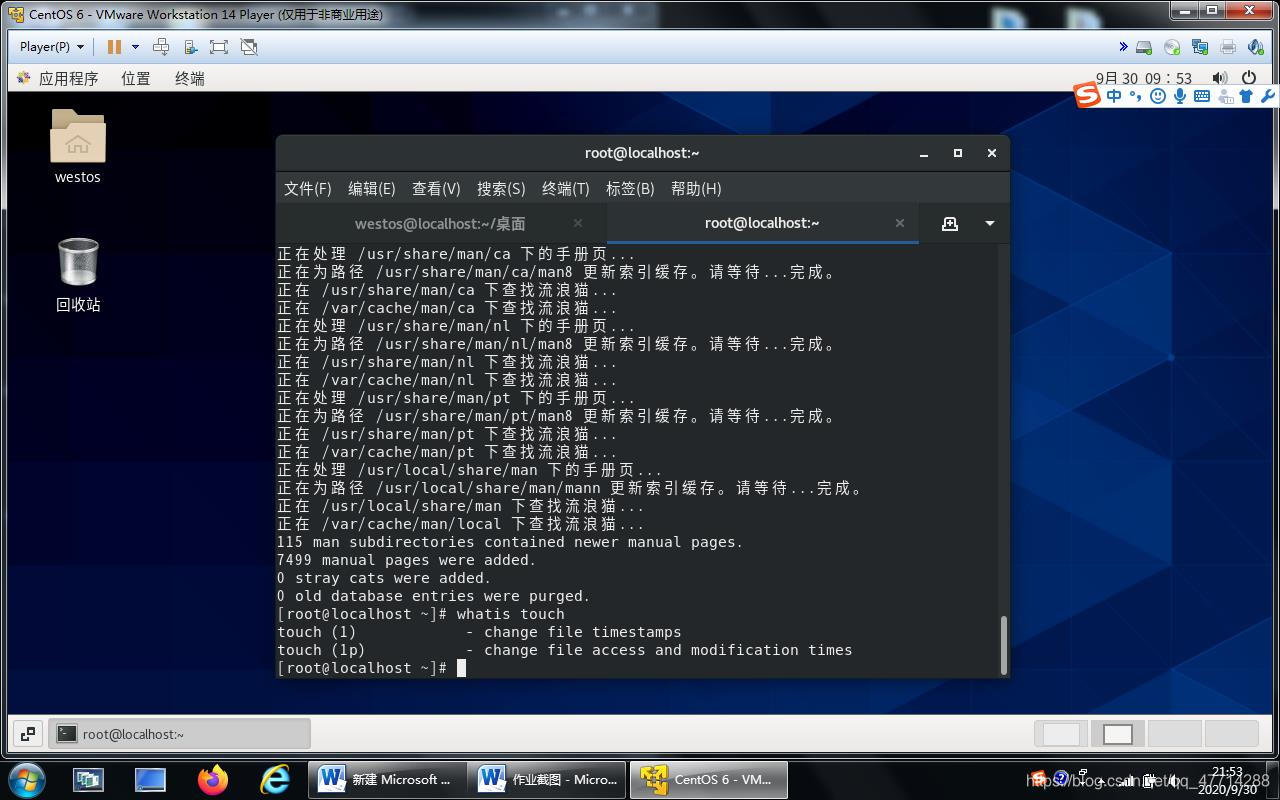Click the CD/DVD drive device icon
The width and height of the screenshot is (1280, 800).
(1172, 47)
